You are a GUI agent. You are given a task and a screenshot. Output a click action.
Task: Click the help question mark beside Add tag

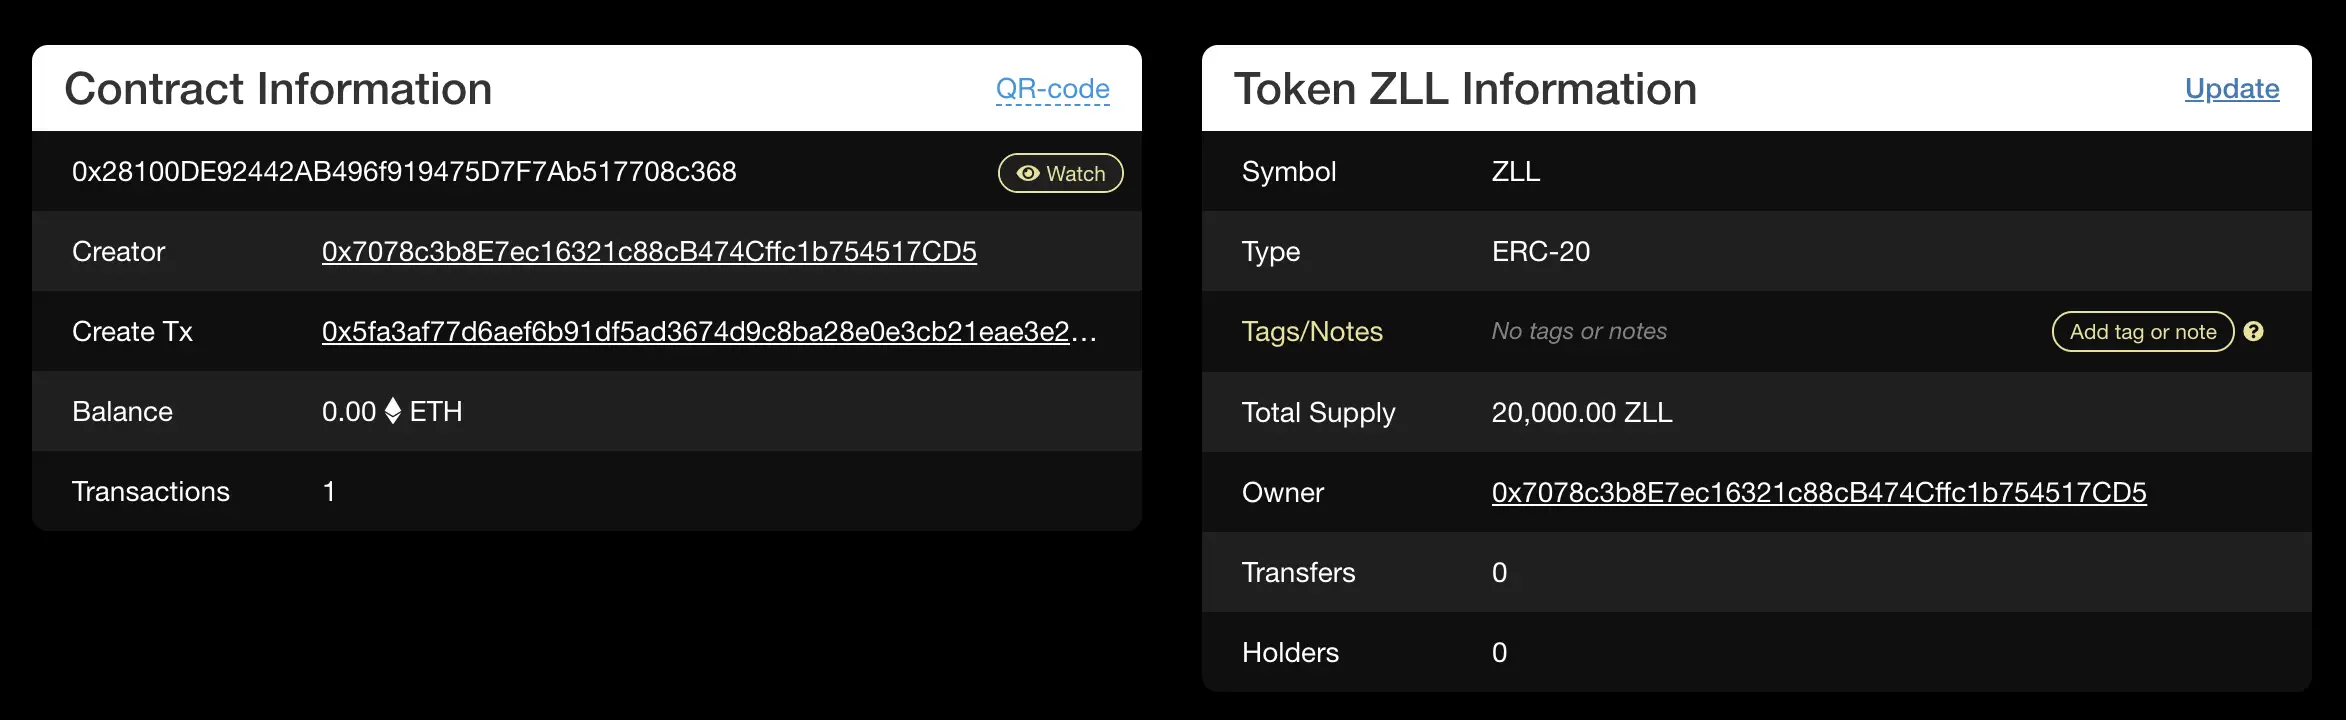click(x=2255, y=331)
